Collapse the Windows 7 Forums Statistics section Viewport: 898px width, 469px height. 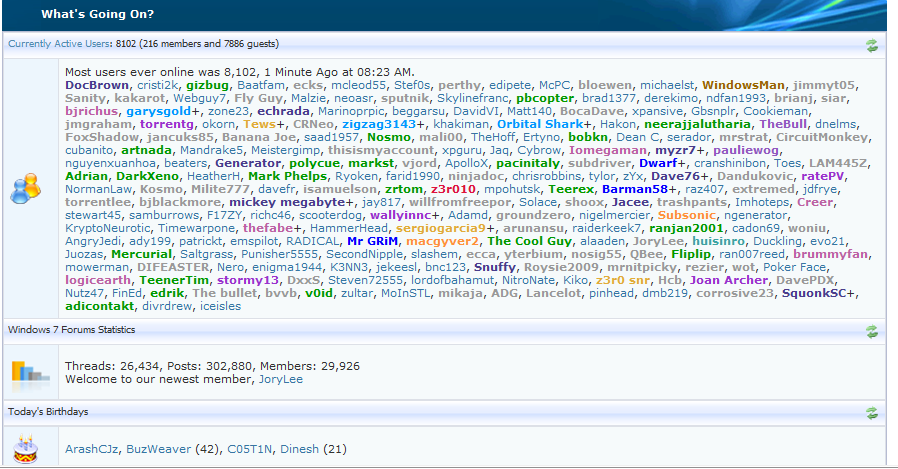coord(872,331)
